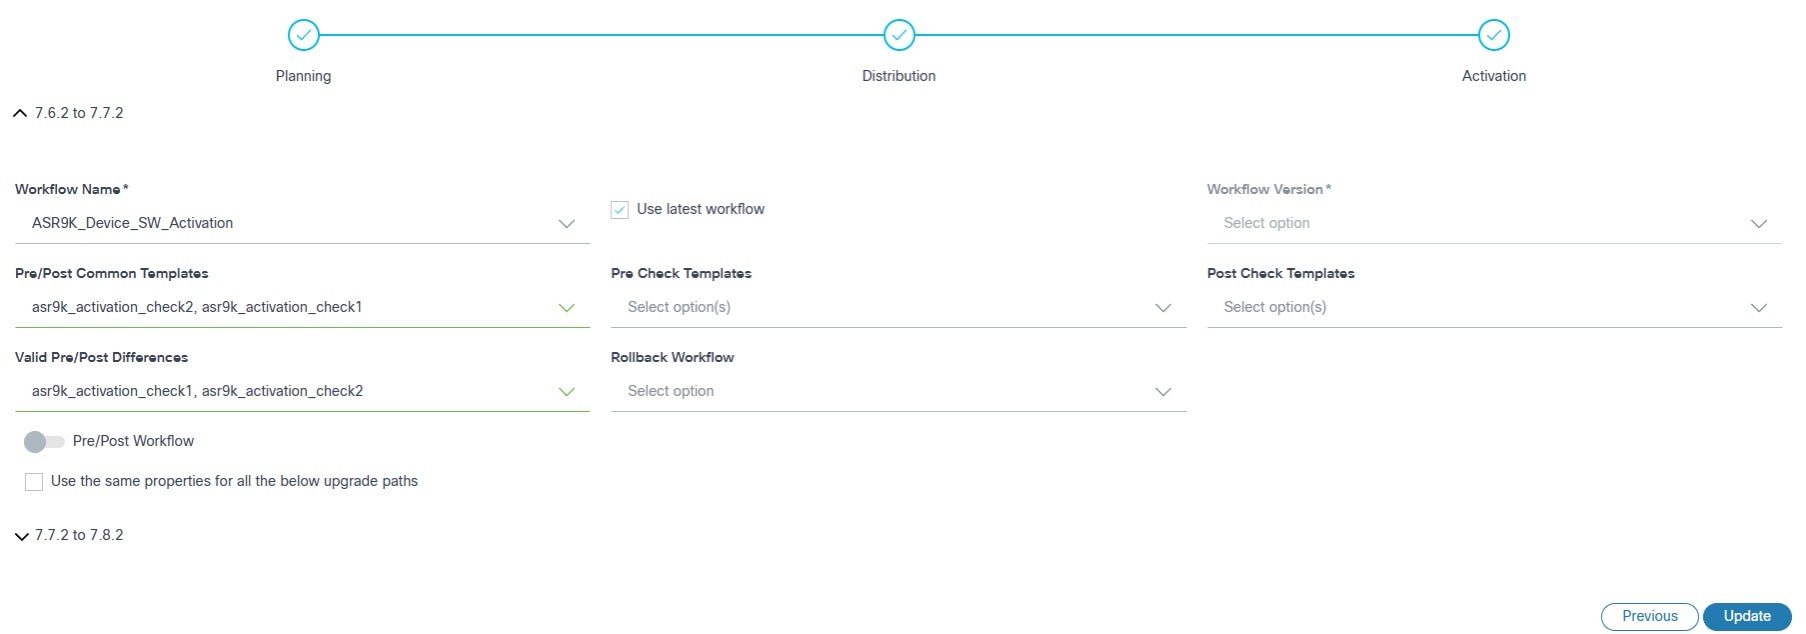
Task: Open Pre/Post Common Templates dropdown arrow
Action: (x=566, y=308)
